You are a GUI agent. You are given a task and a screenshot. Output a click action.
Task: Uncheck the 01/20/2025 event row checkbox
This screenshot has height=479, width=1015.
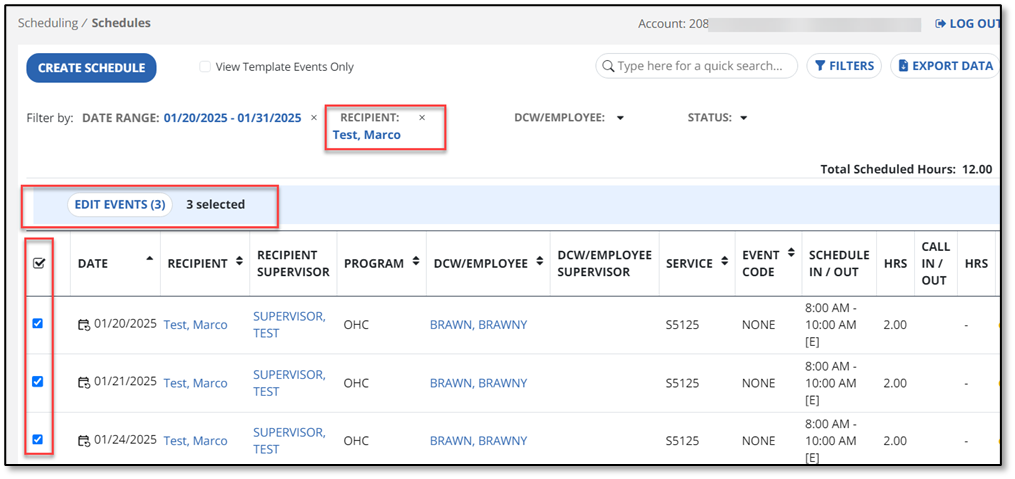tap(38, 324)
